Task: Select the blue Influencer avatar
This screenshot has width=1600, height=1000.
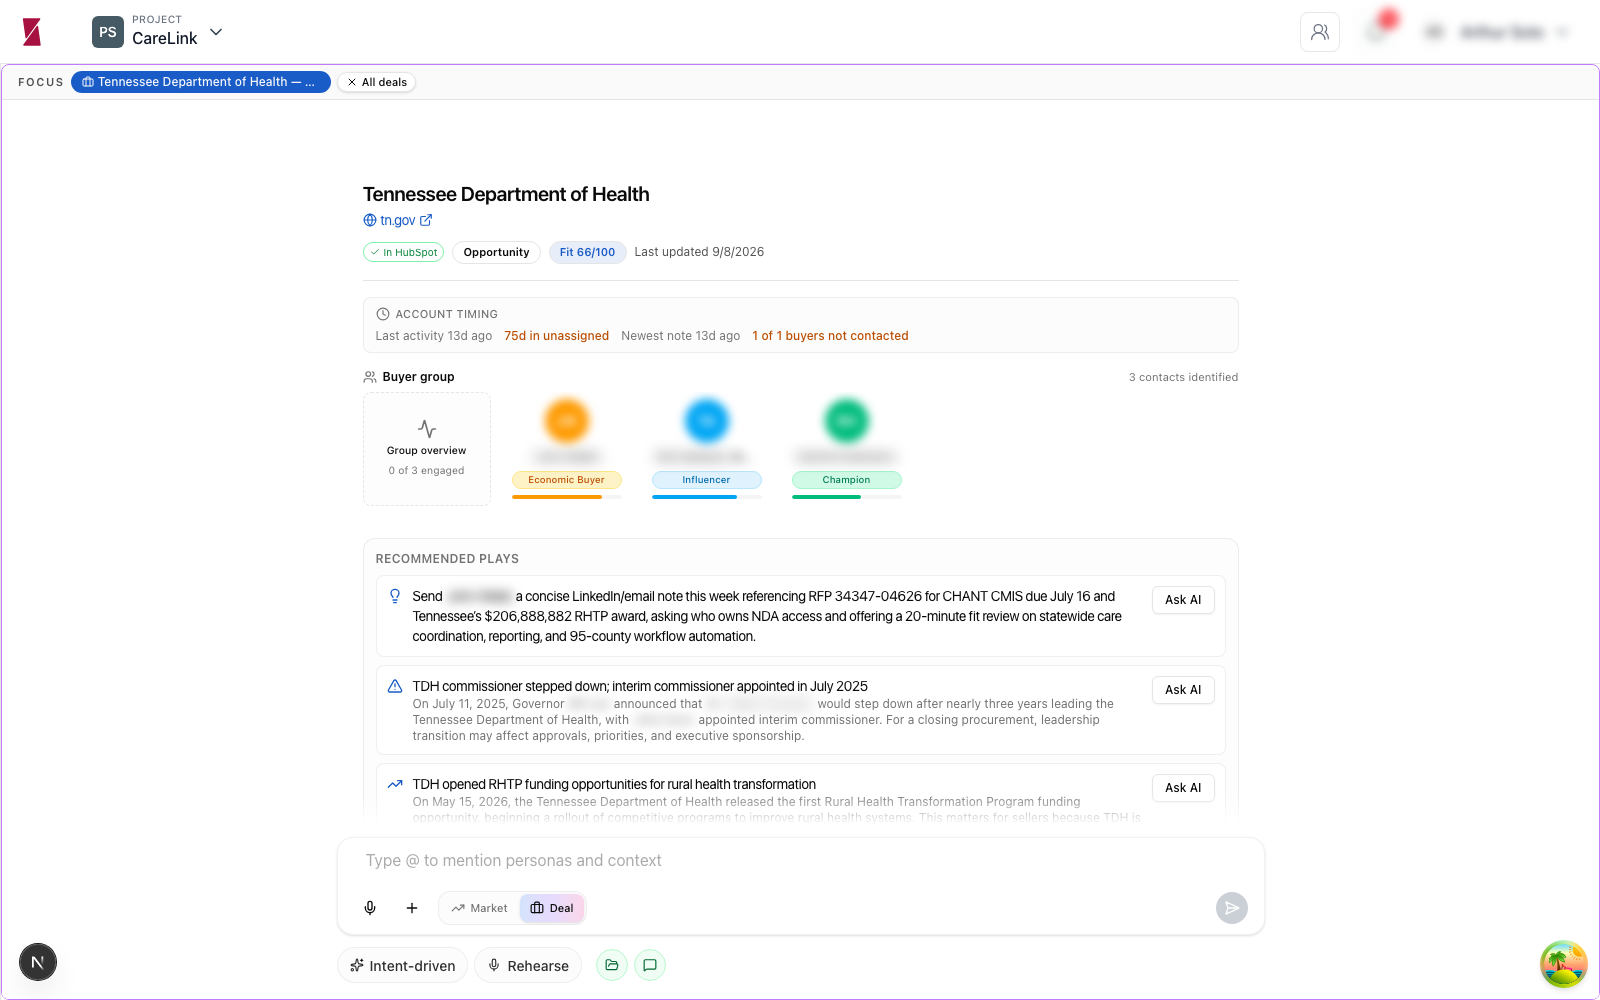Action: [707, 421]
